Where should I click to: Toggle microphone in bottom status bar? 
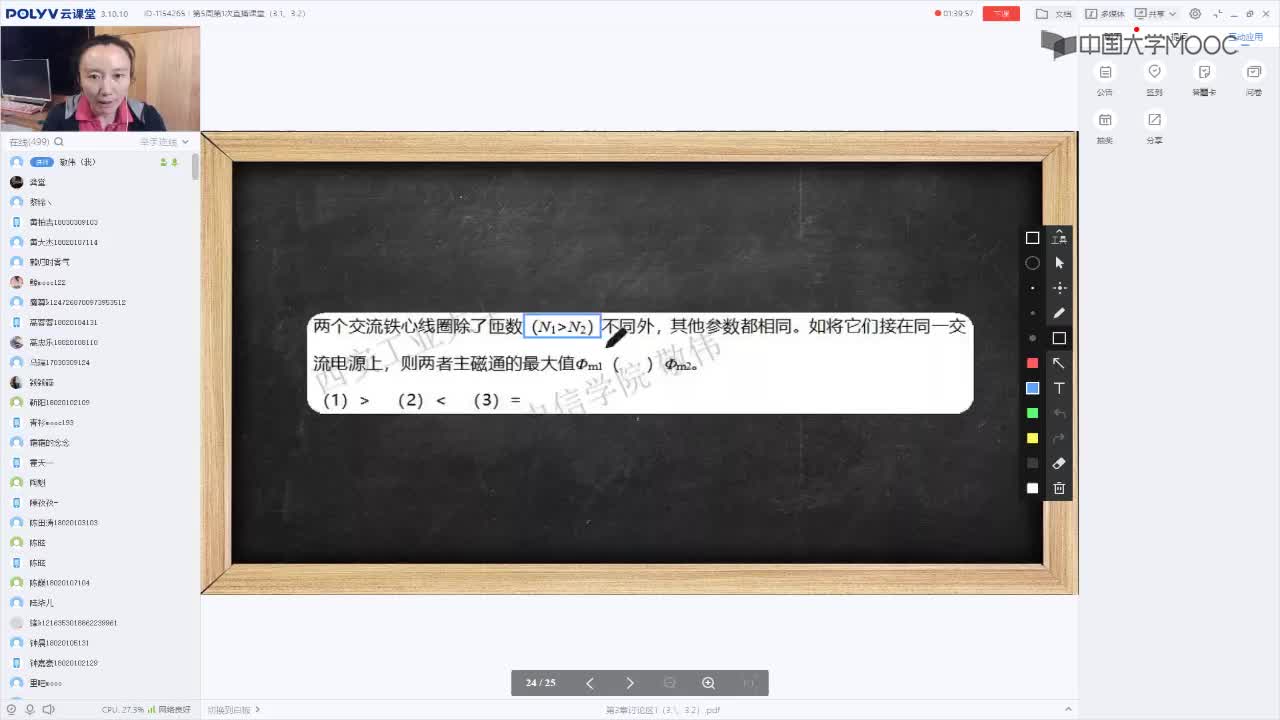tap(29, 710)
